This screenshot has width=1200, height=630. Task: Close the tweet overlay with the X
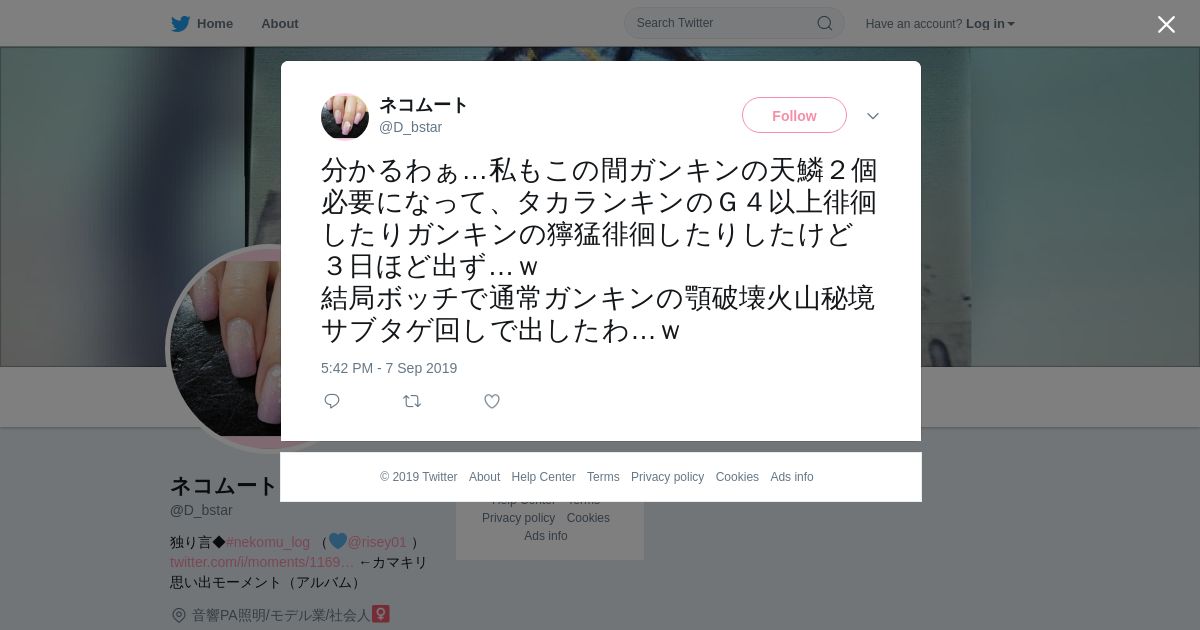click(x=1166, y=24)
